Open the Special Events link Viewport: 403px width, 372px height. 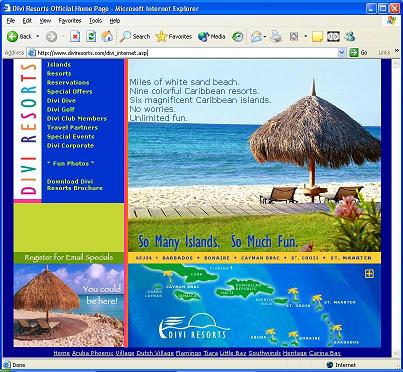pos(70,137)
